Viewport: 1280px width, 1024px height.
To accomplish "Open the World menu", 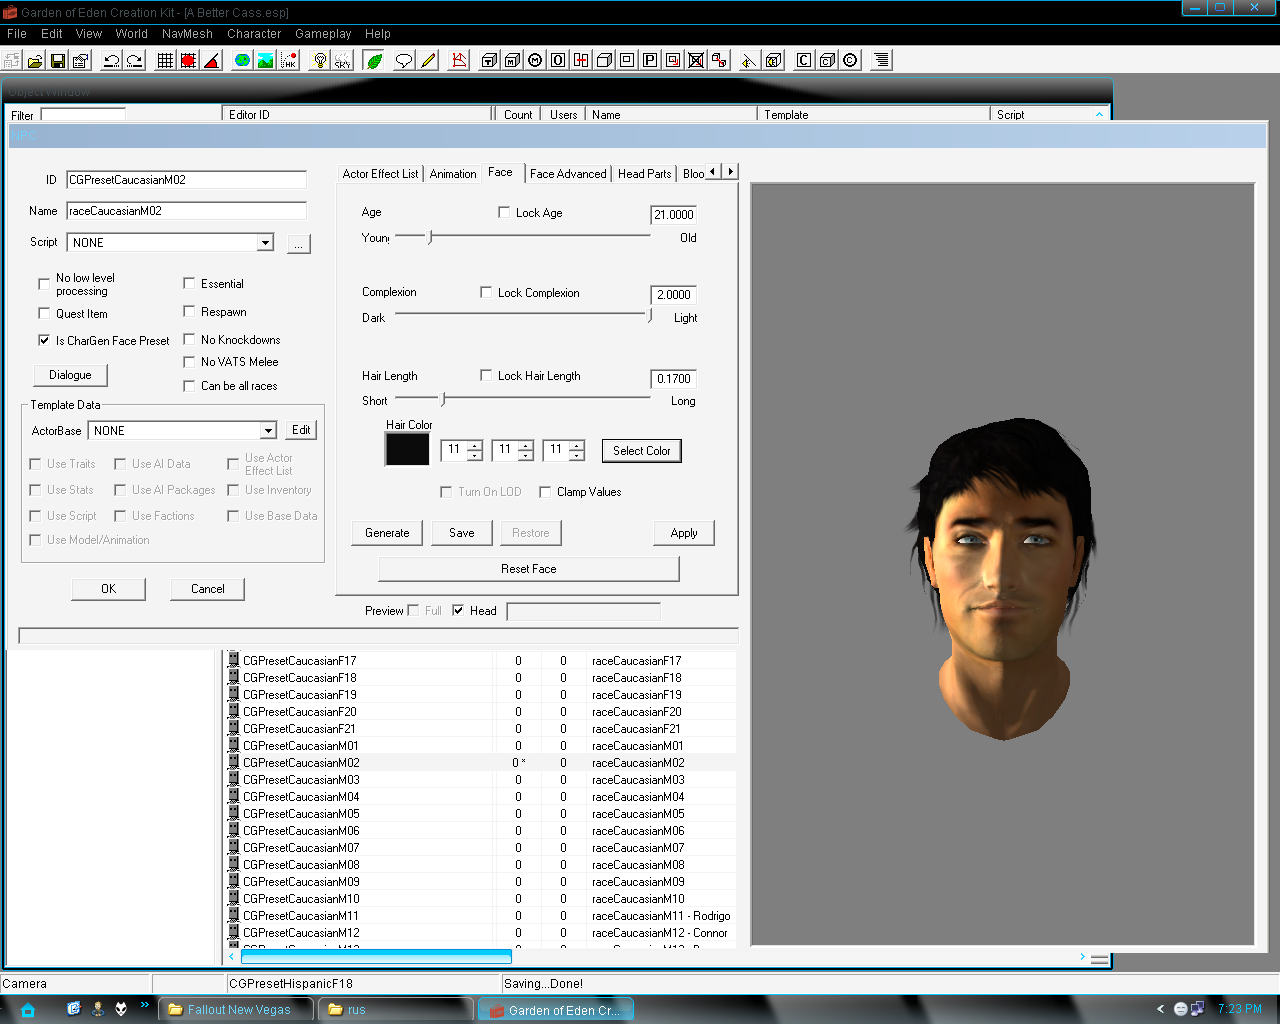I will 131,33.
